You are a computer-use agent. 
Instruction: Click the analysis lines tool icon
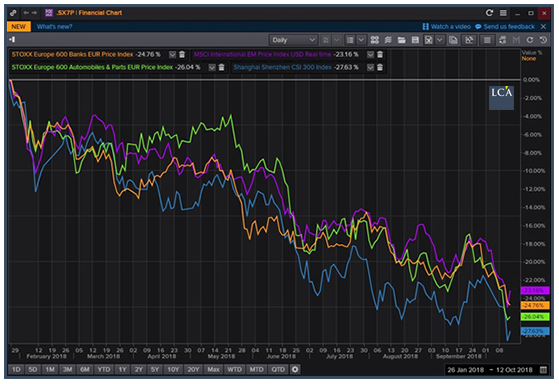tap(388, 40)
